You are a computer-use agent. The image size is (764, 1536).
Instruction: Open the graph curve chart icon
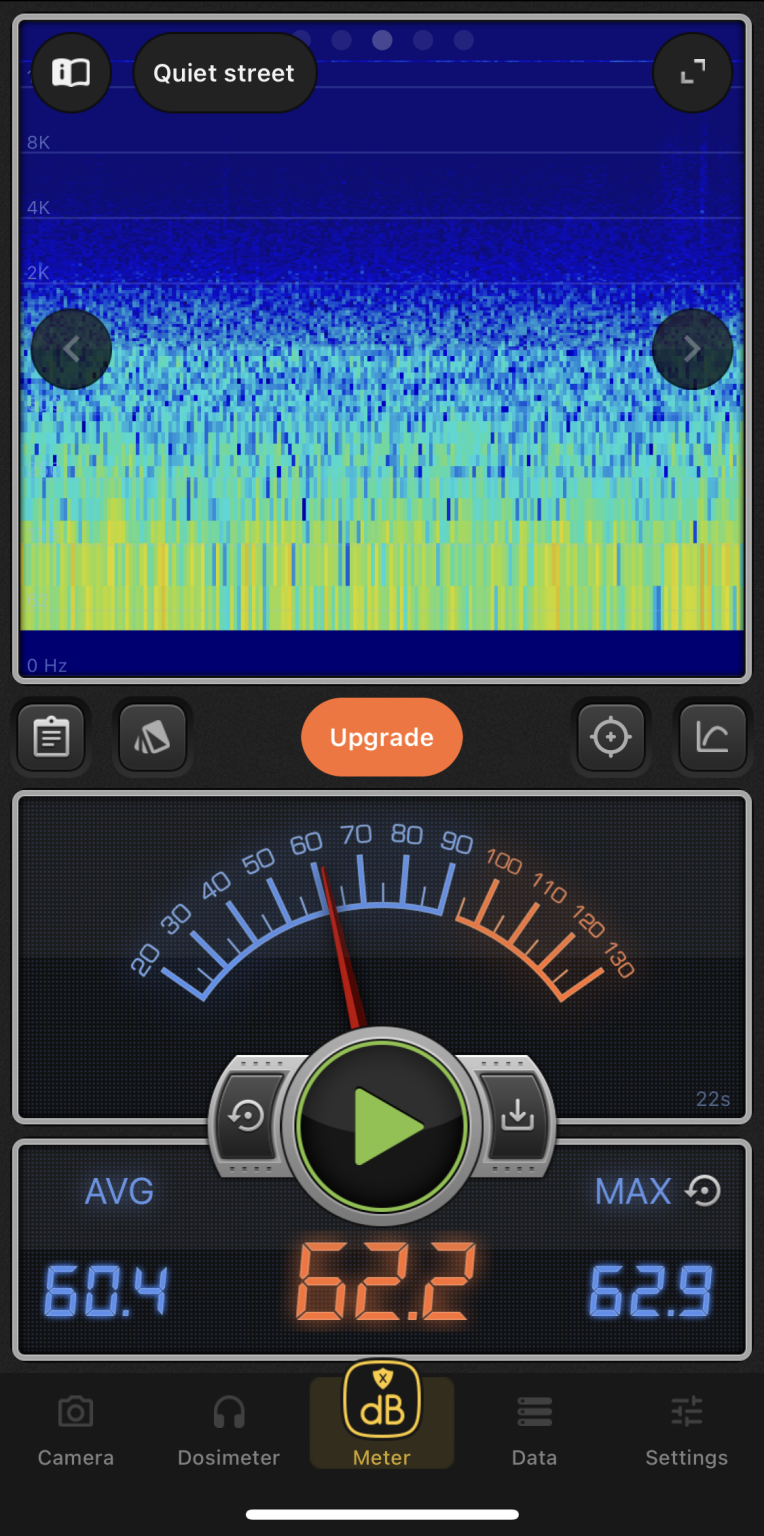(712, 738)
